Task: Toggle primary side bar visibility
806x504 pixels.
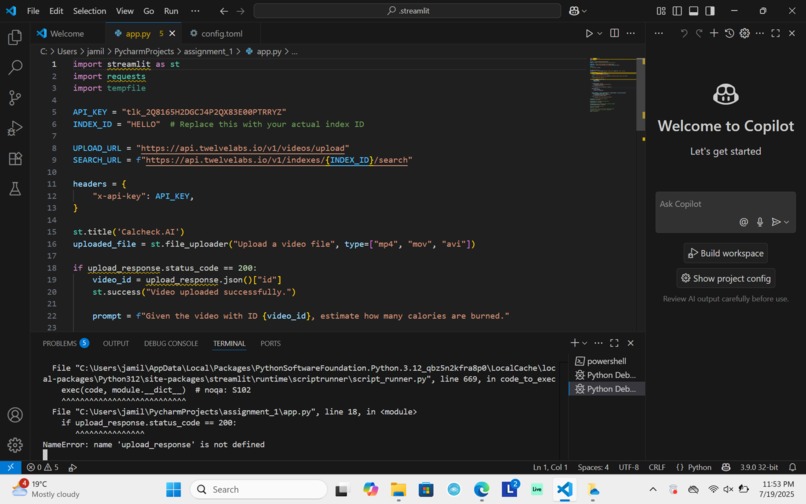Action: tap(677, 11)
